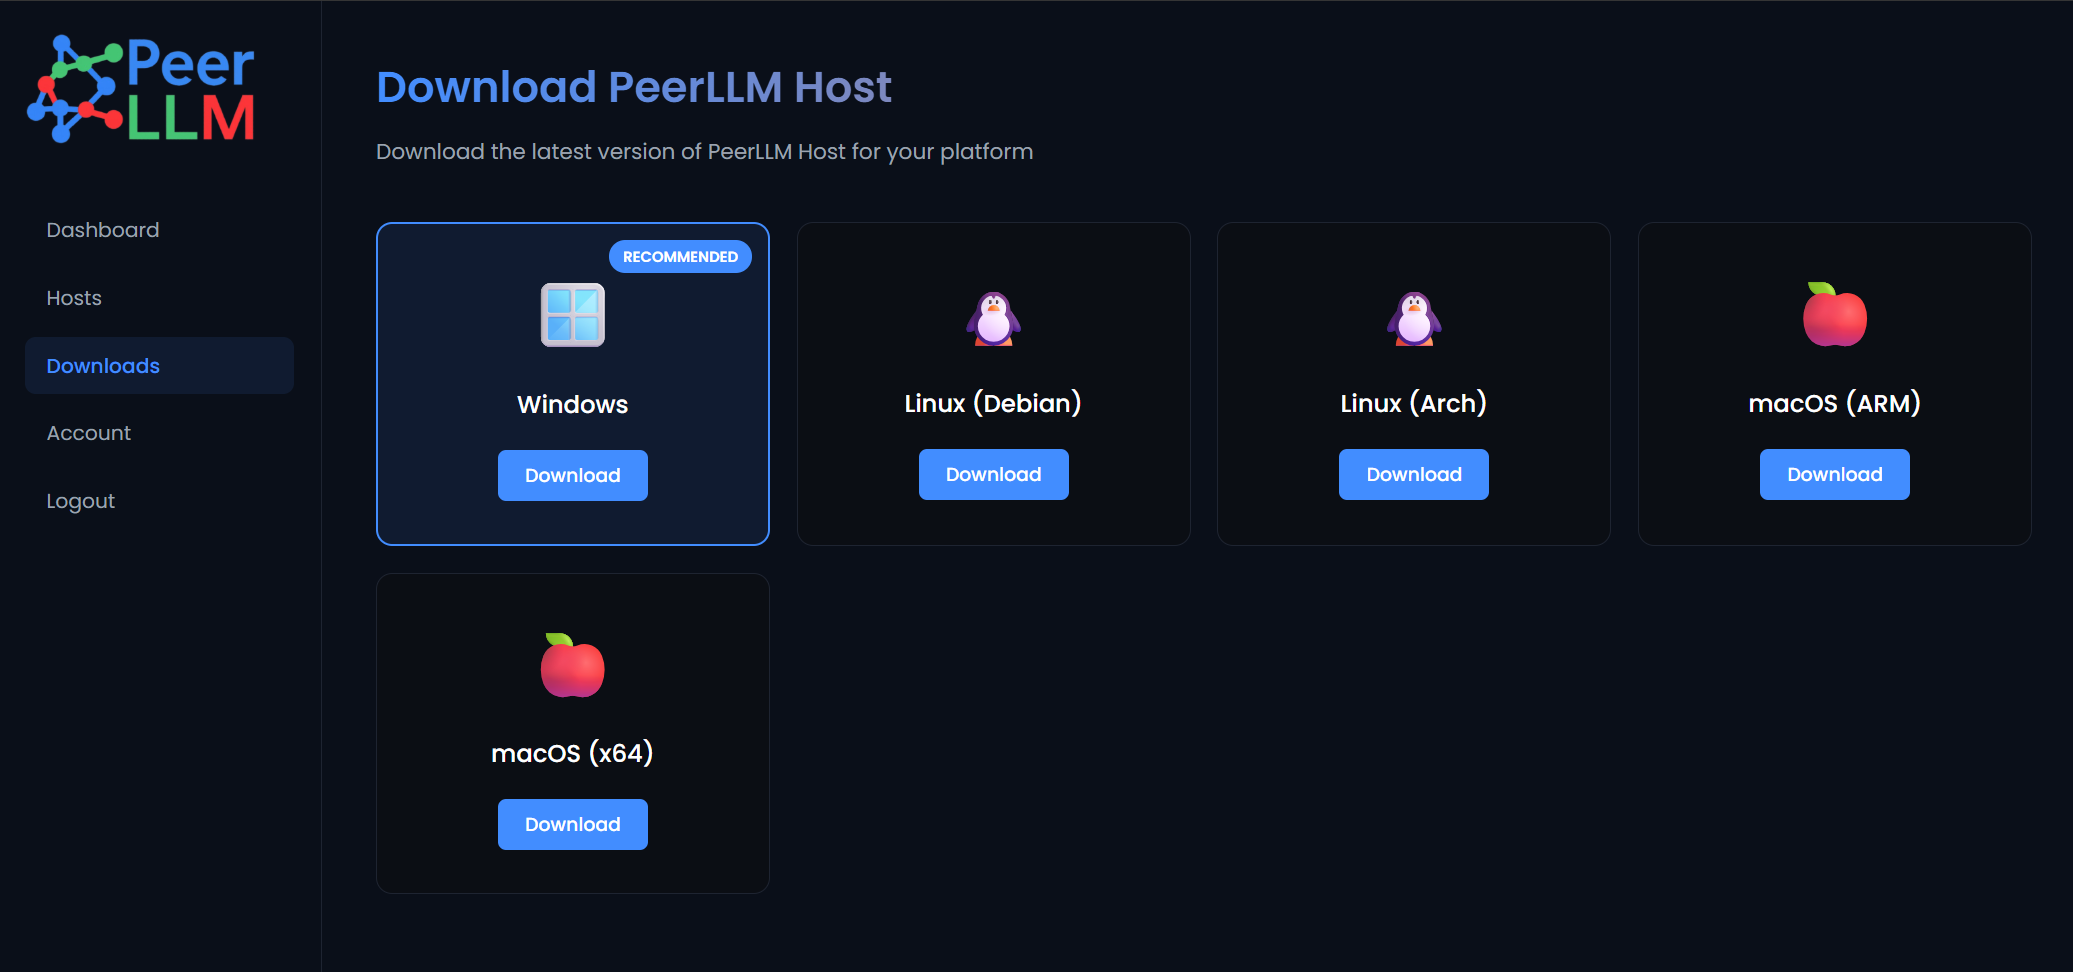
Task: Select the Downloads sidebar item
Action: pos(103,366)
